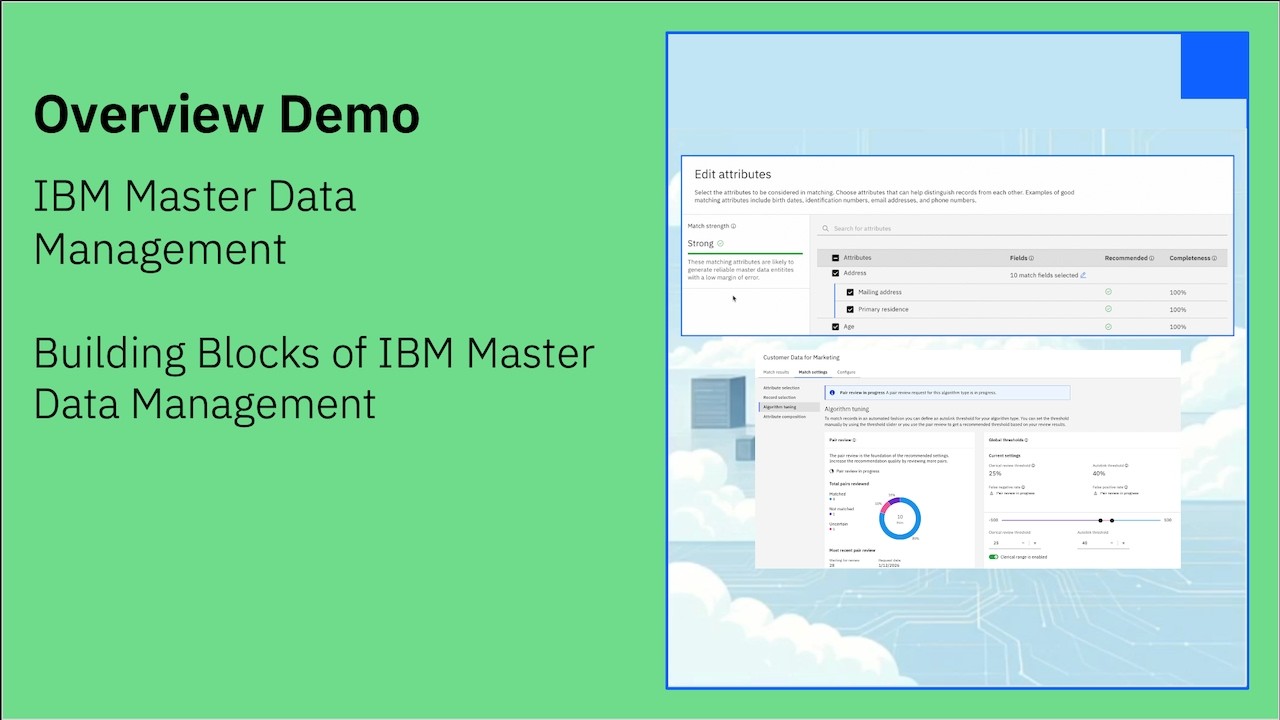The width and height of the screenshot is (1280, 720).
Task: Uncheck the Primary residence checkbox
Action: tap(850, 309)
